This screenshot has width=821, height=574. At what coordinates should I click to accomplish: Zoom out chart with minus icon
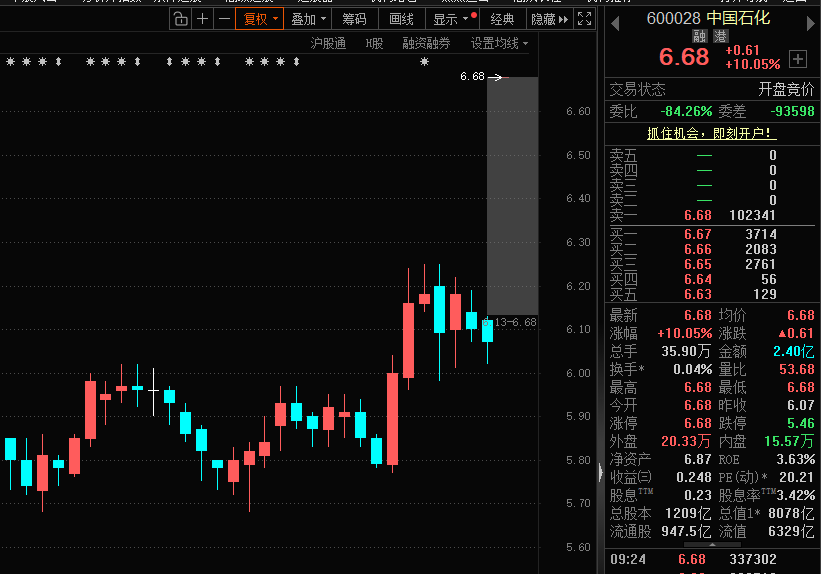point(224,18)
